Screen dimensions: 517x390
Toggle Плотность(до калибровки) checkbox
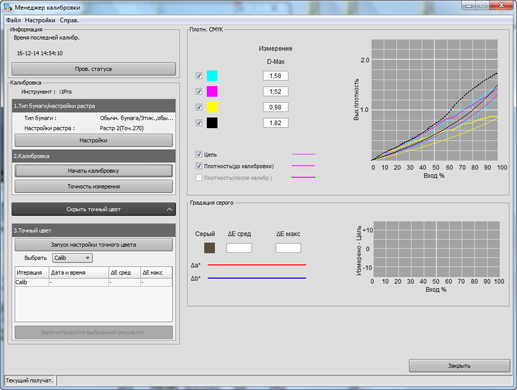click(x=199, y=166)
